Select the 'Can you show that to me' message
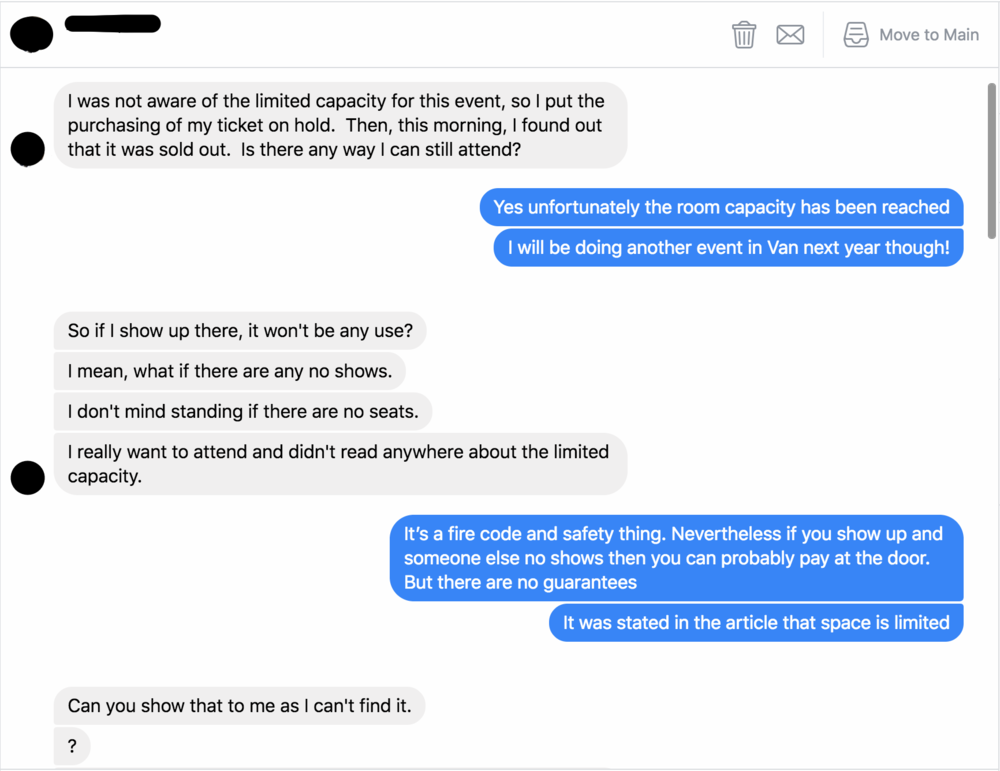This screenshot has height=771, width=1000. coord(239,706)
